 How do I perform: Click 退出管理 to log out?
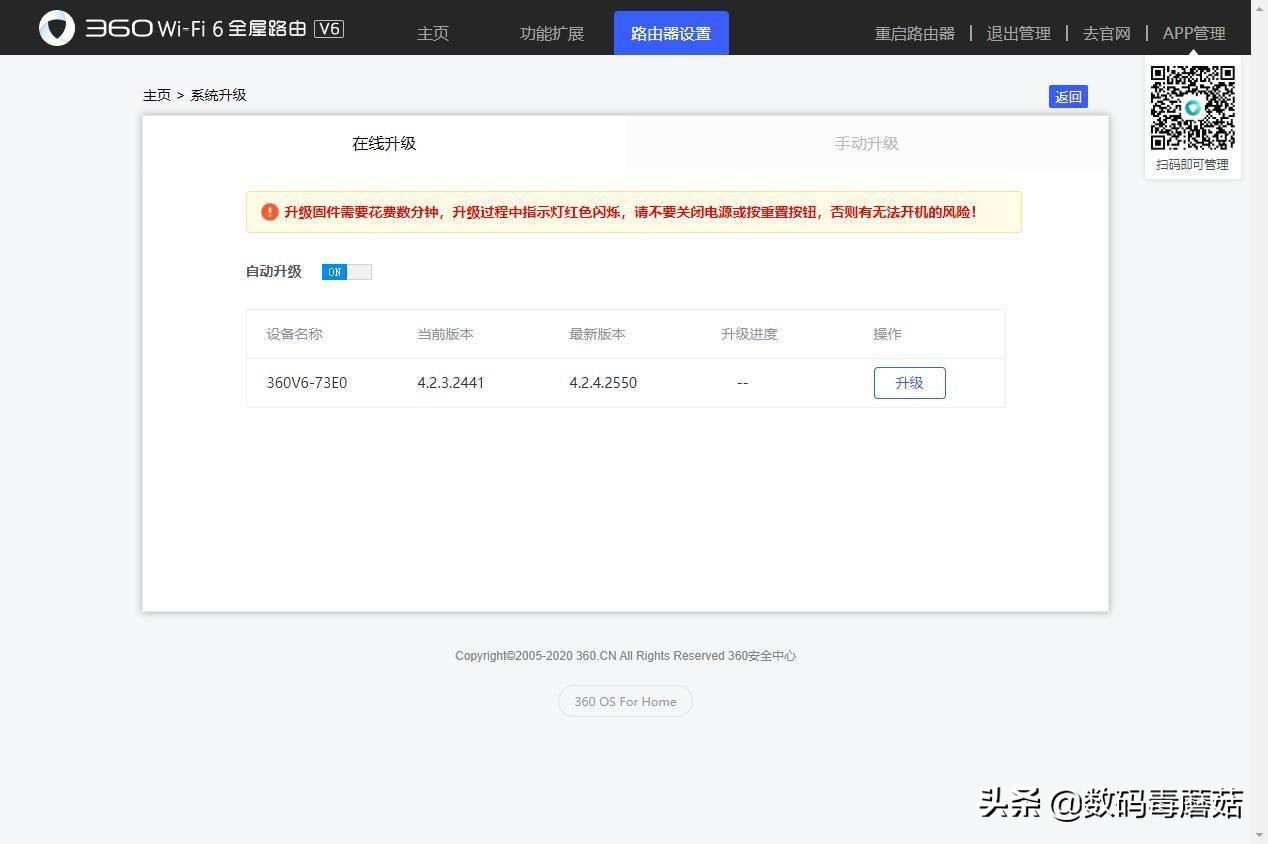click(1018, 33)
